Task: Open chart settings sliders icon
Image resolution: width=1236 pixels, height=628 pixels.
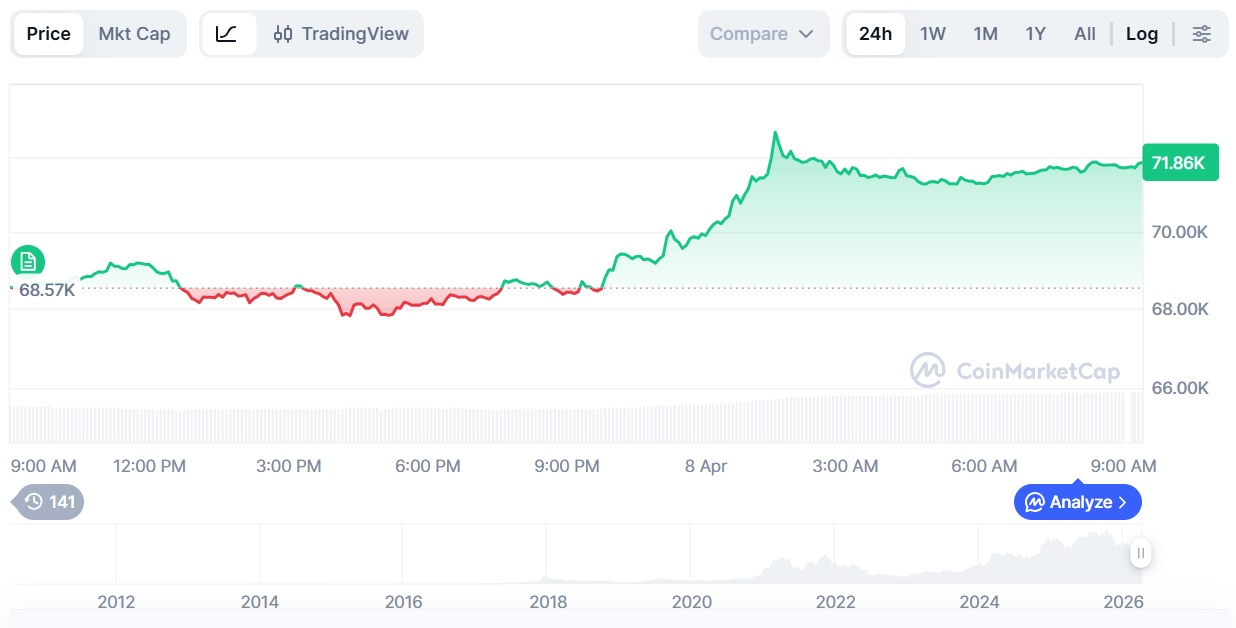Action: click(1201, 34)
